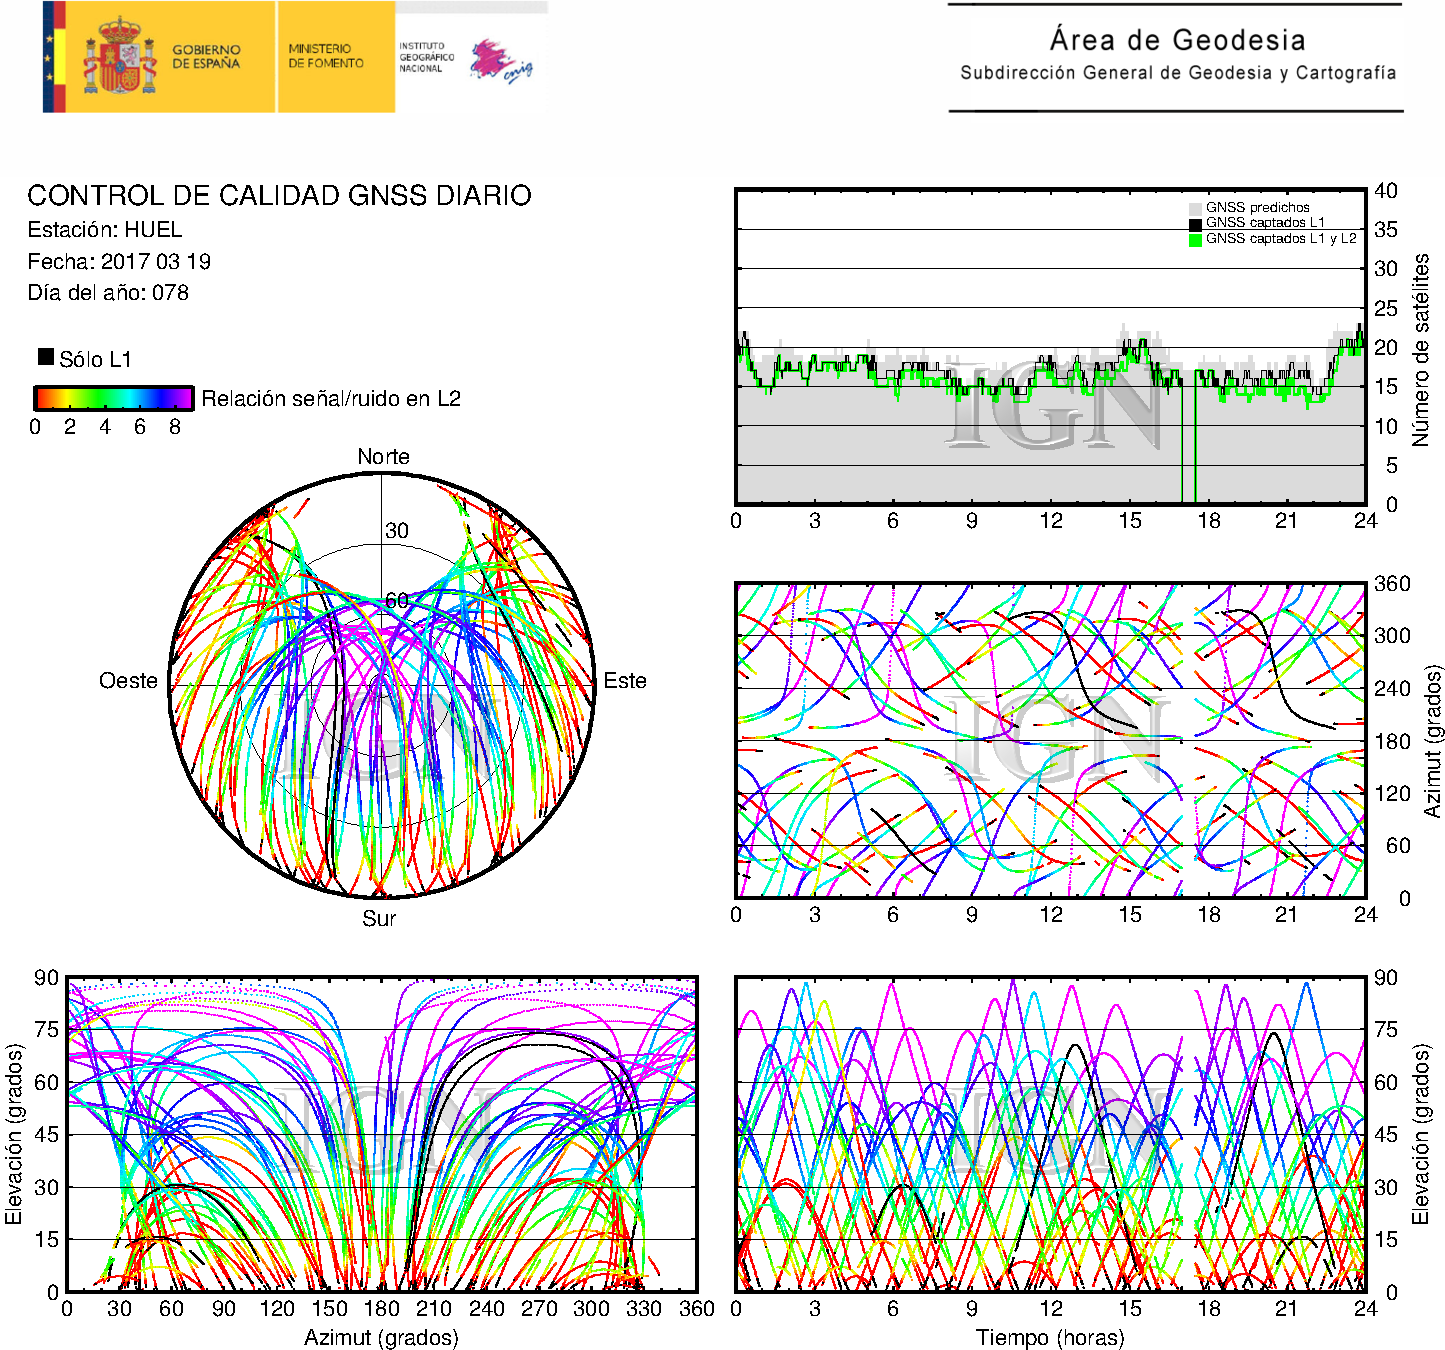Select the gray GNSS predichos legend marker
Viewport: 1445px width, 1350px height.
click(x=1195, y=208)
